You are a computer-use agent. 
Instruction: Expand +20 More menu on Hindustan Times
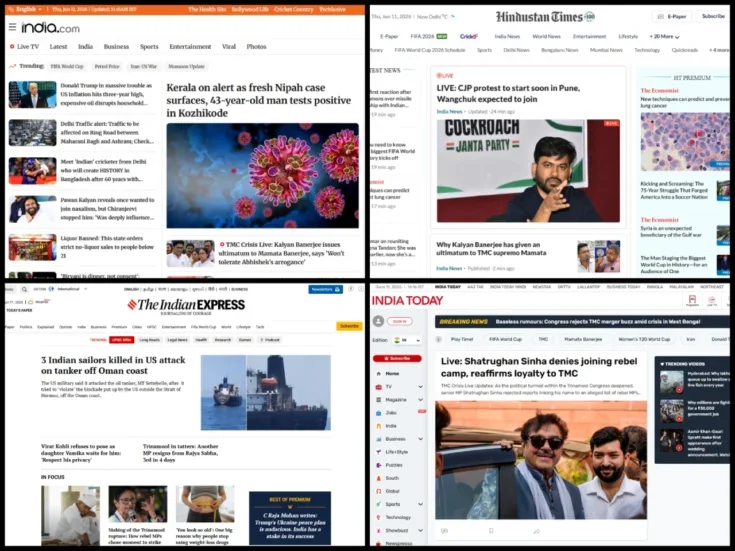tap(664, 37)
